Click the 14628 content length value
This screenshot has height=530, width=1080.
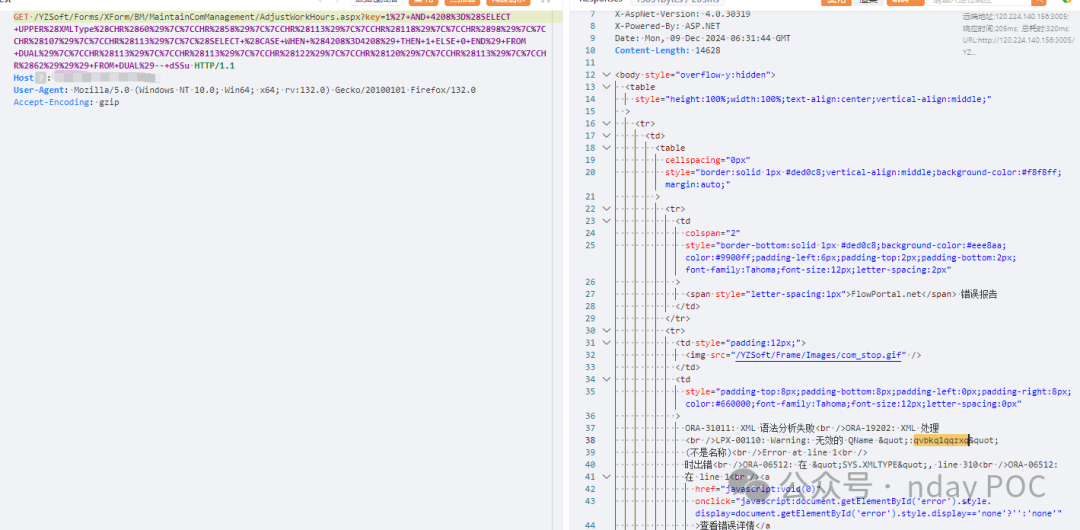coord(707,50)
